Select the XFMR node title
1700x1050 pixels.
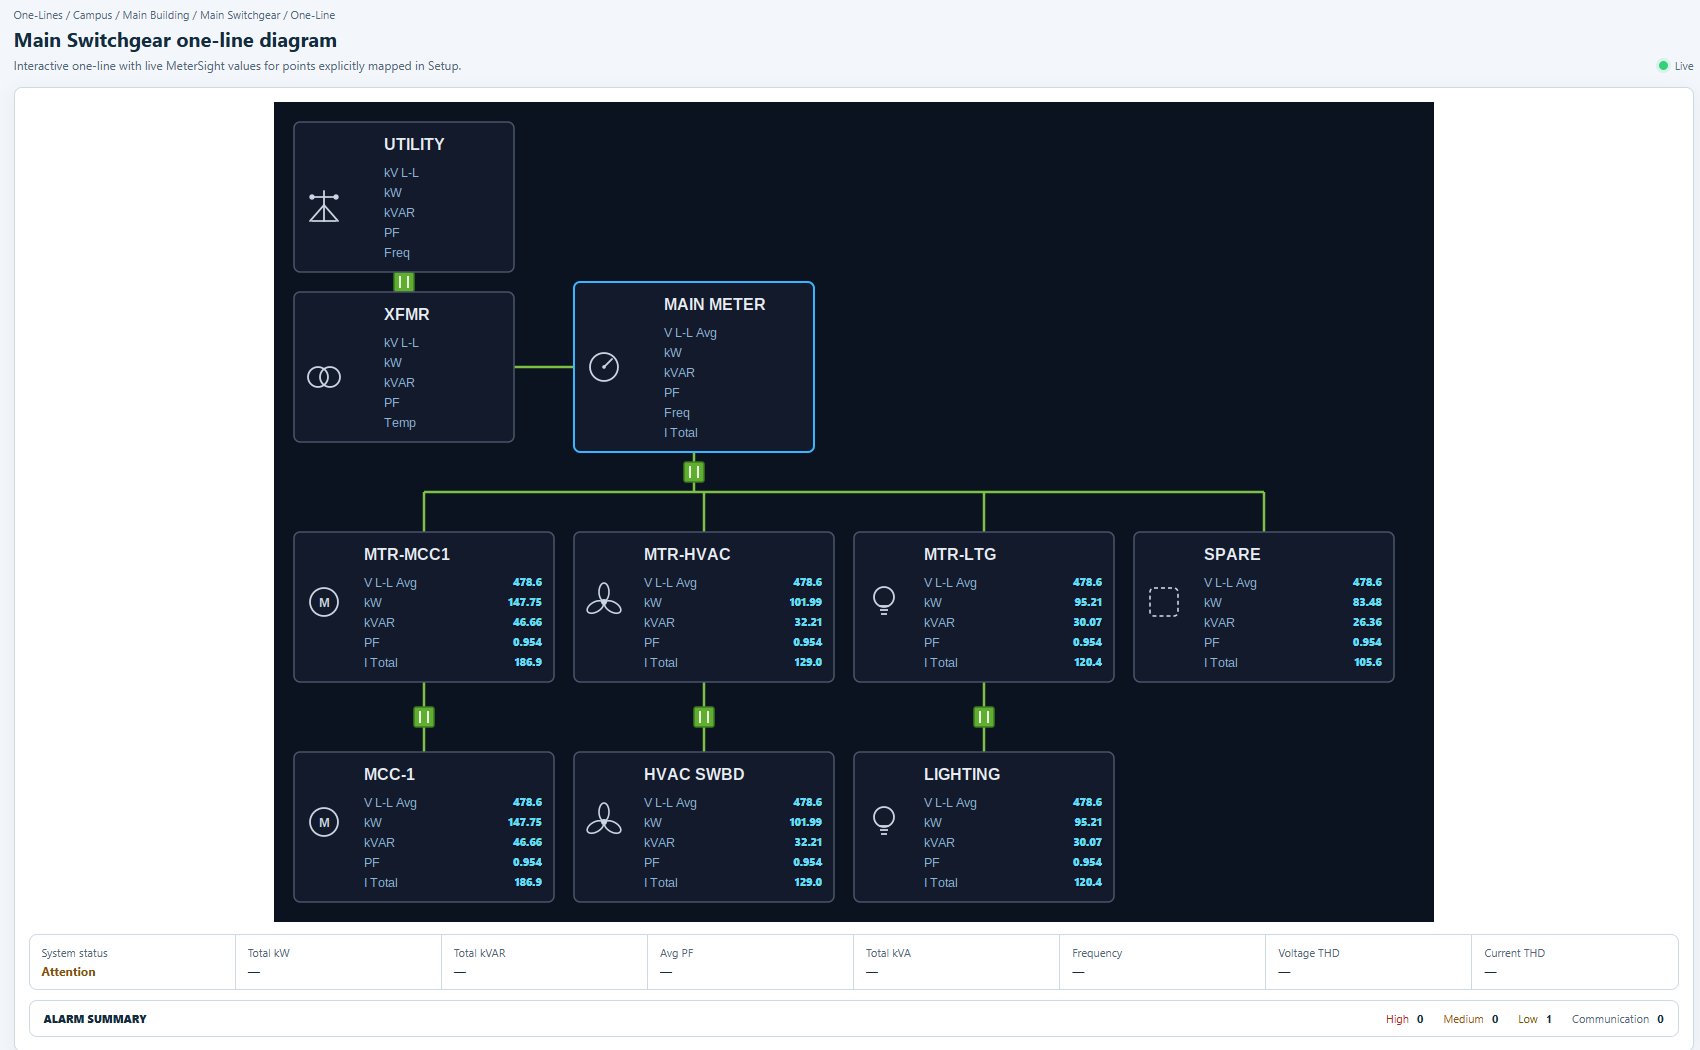click(407, 314)
